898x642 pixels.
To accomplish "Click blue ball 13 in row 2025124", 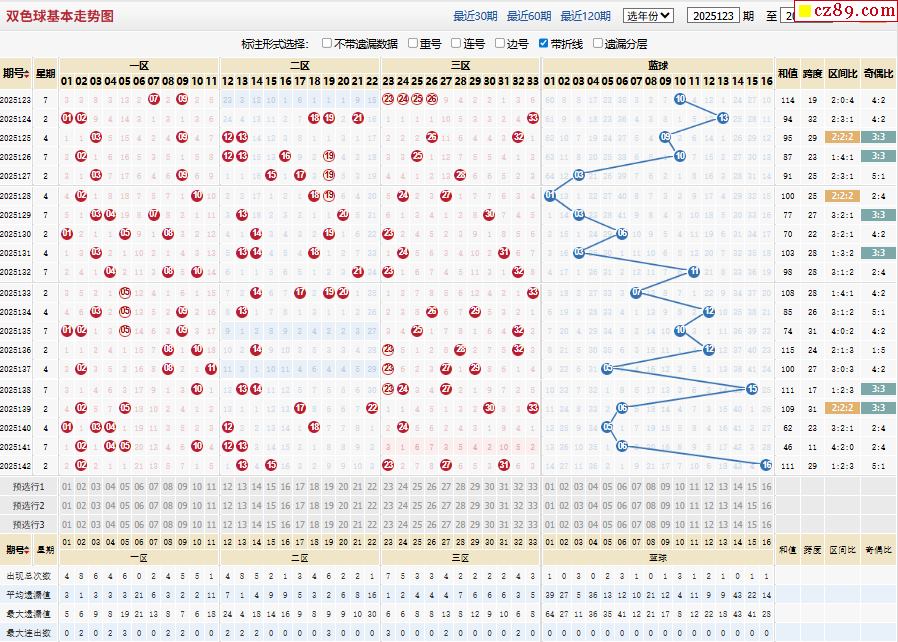I will [723, 118].
